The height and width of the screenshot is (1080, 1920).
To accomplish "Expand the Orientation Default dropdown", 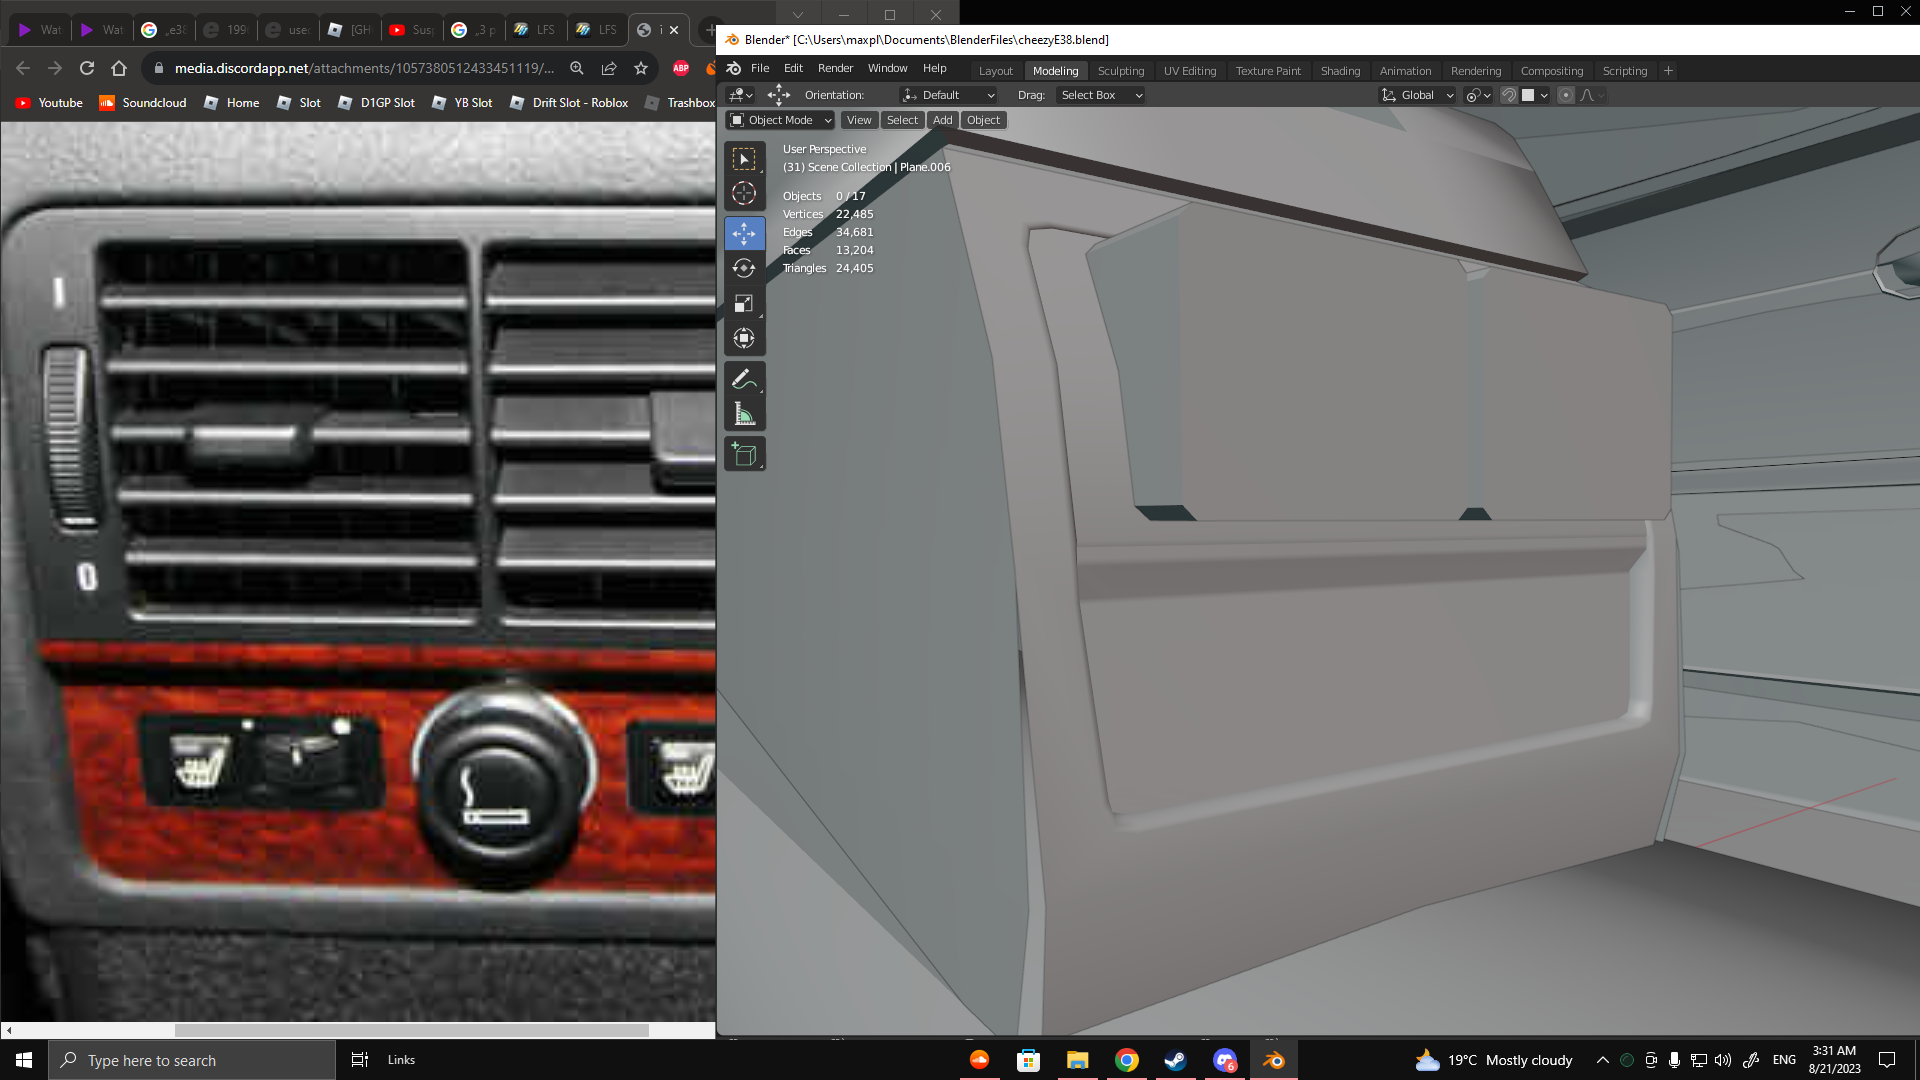I will pos(948,95).
